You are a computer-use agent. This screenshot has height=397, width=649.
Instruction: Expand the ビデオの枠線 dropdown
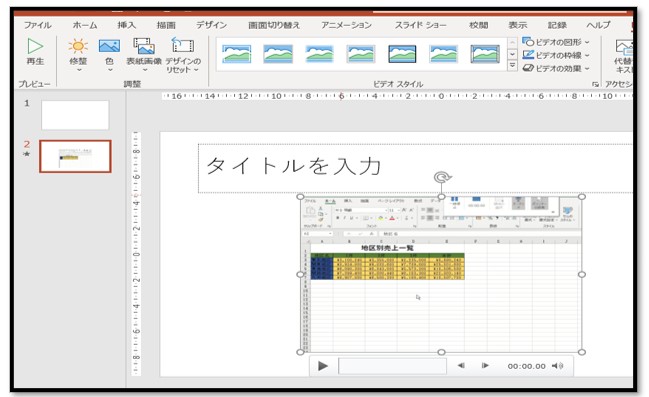click(587, 55)
